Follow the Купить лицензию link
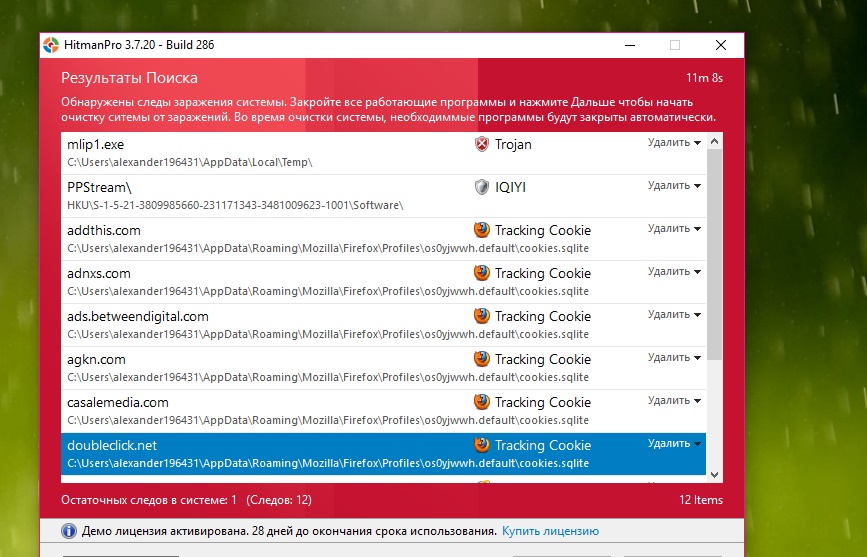This screenshot has width=867, height=557. pos(550,532)
